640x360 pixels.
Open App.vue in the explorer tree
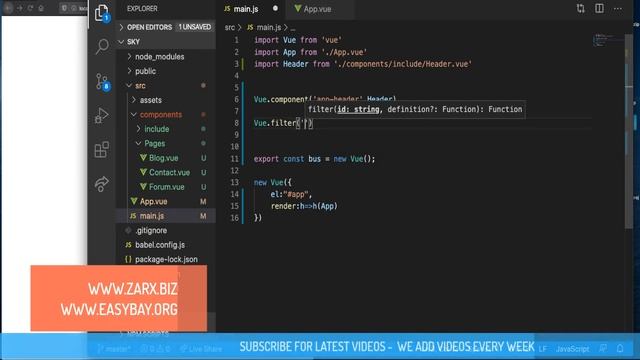[153, 202]
